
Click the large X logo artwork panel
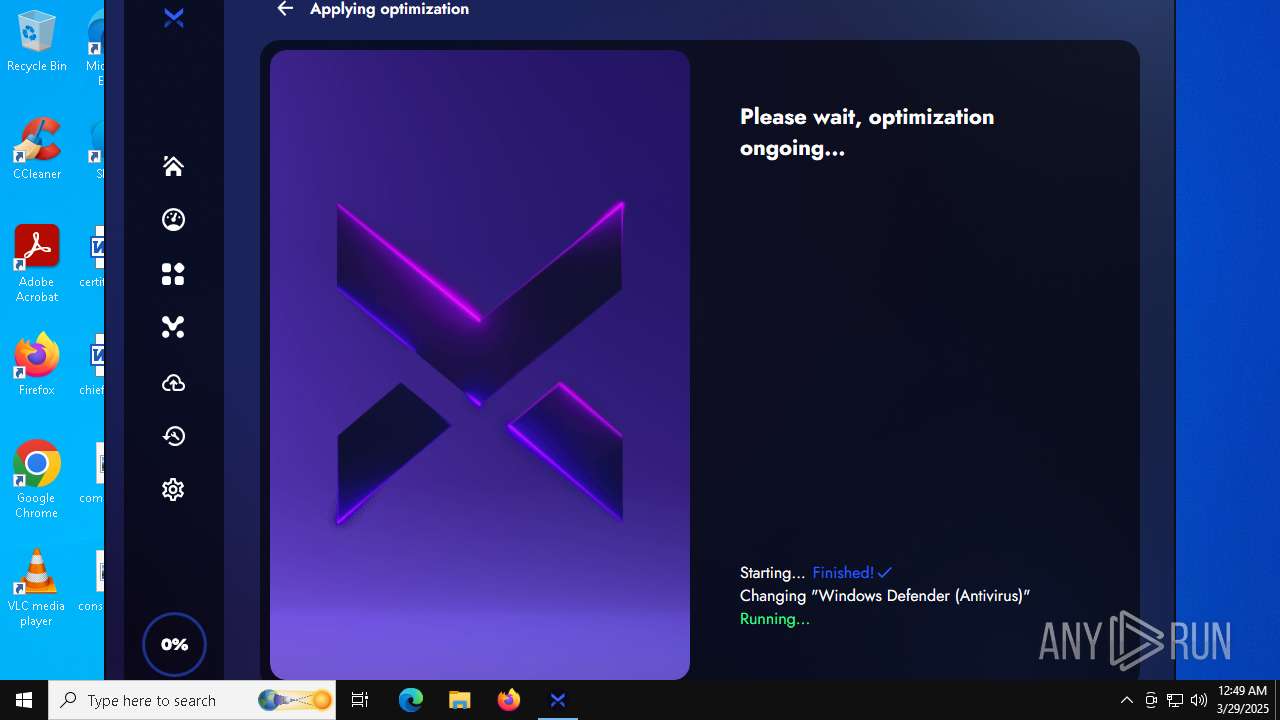click(480, 365)
